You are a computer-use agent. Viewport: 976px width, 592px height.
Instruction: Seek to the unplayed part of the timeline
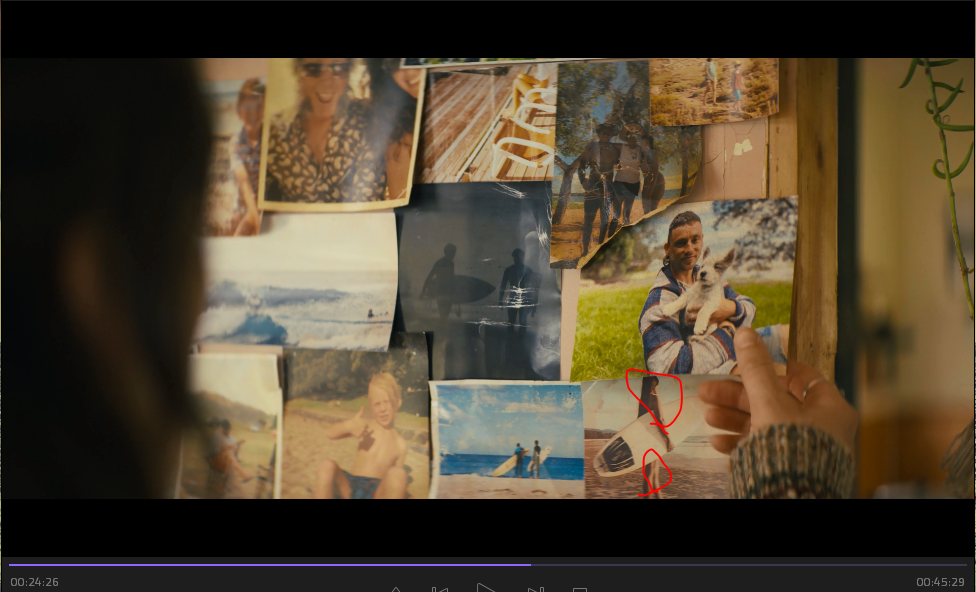[x=750, y=565]
